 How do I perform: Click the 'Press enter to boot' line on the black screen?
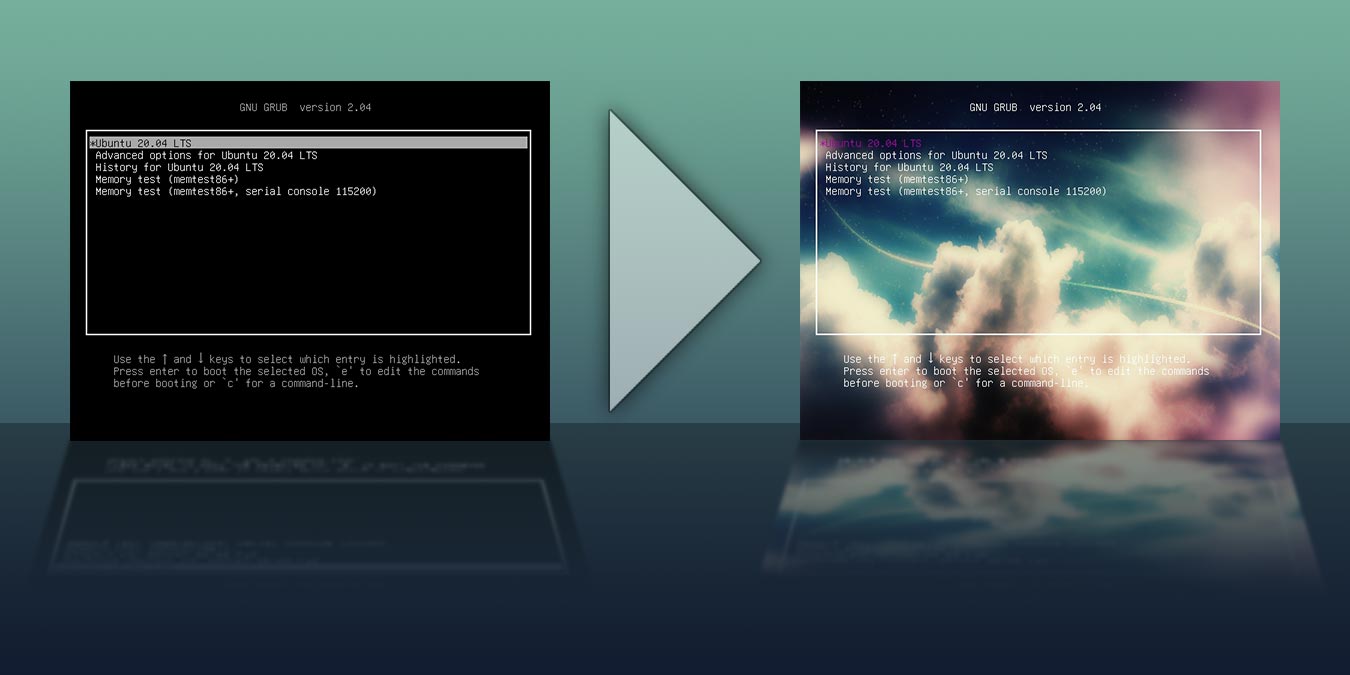(x=296, y=371)
